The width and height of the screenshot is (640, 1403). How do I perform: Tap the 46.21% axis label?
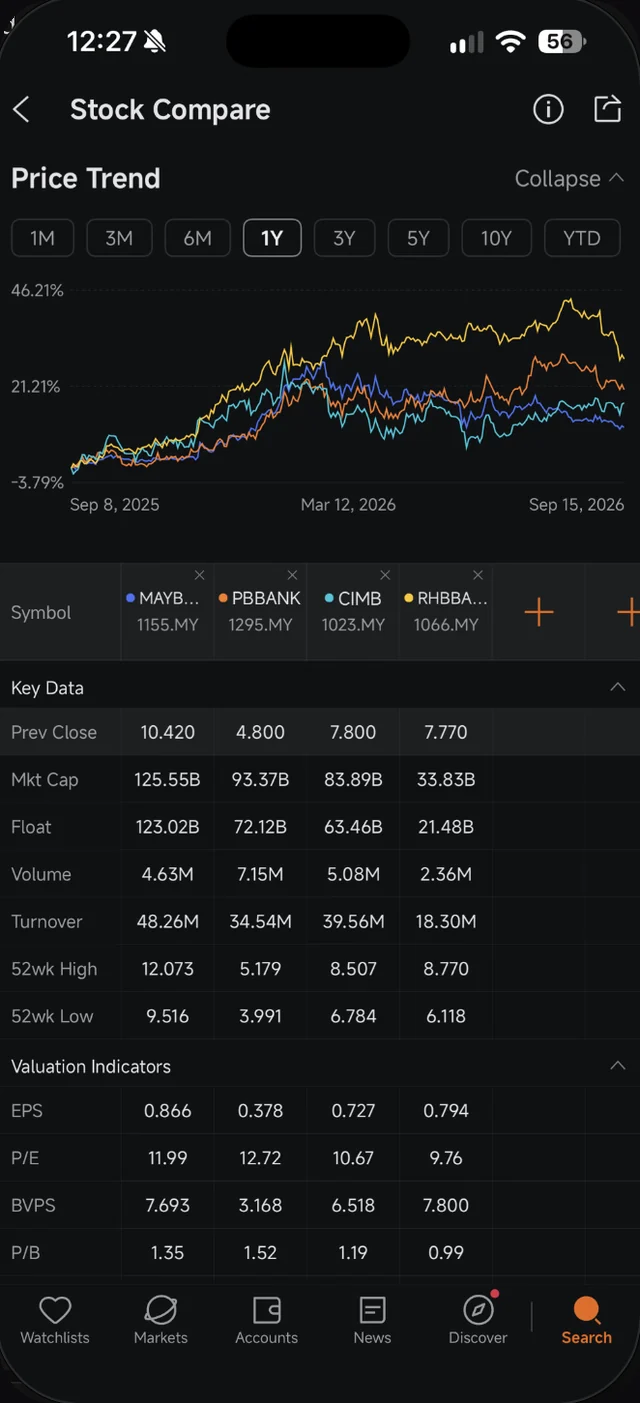(x=37, y=291)
